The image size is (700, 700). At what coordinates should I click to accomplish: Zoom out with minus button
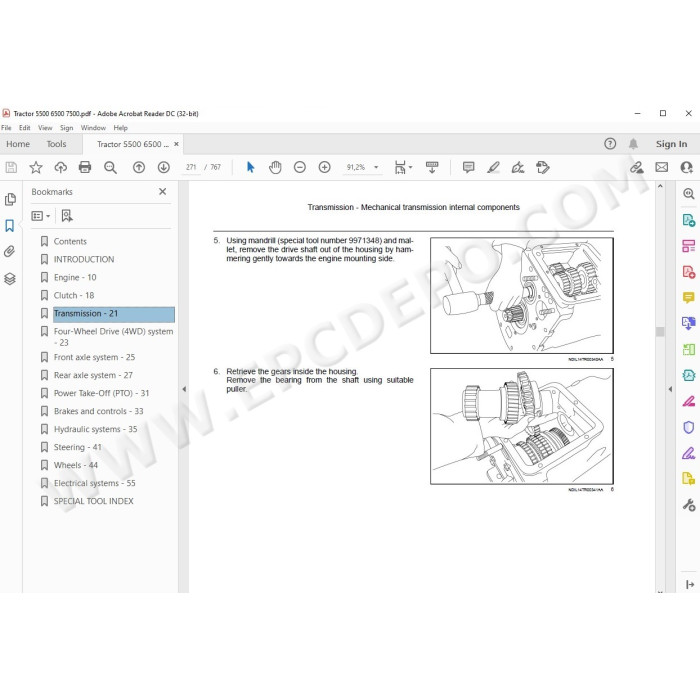[300, 167]
